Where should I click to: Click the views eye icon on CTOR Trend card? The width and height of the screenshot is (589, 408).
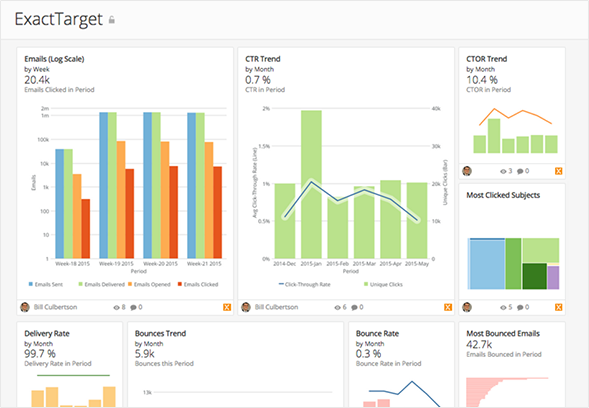[x=503, y=171]
